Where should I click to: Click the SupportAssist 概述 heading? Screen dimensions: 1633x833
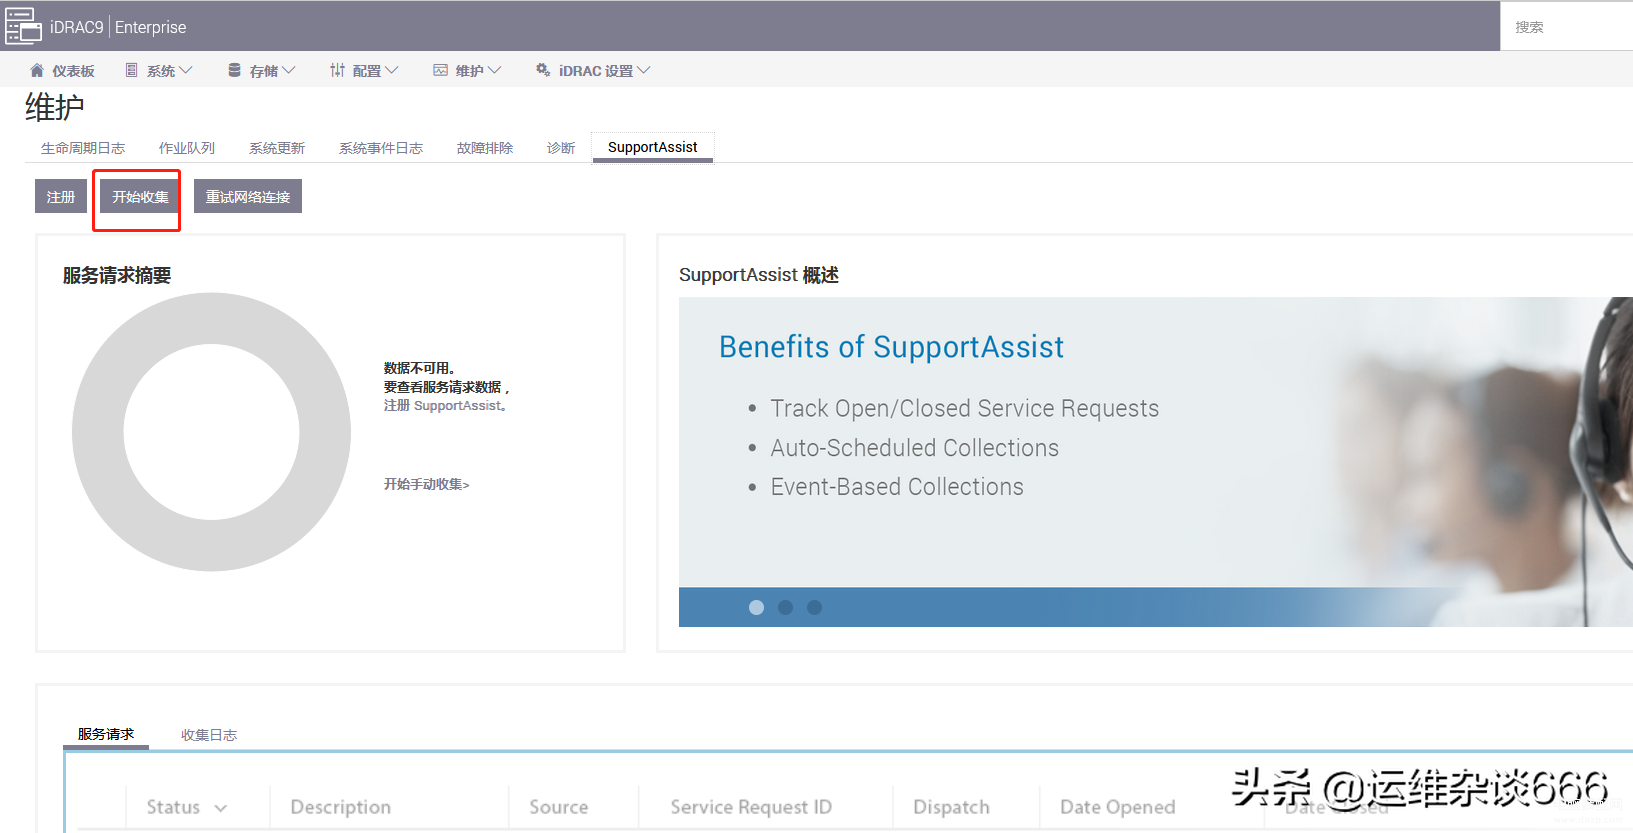pyautogui.click(x=759, y=275)
